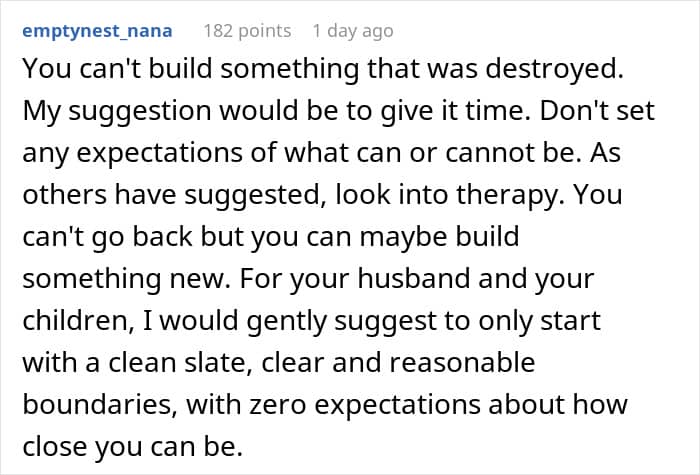Click the '1 day ago' timestamp
This screenshot has width=700, height=475.
[353, 31]
